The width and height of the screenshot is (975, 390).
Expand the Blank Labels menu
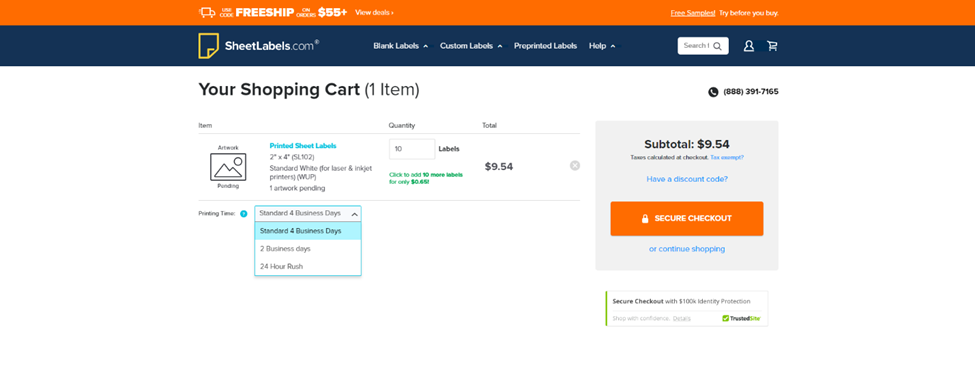pyautogui.click(x=400, y=46)
